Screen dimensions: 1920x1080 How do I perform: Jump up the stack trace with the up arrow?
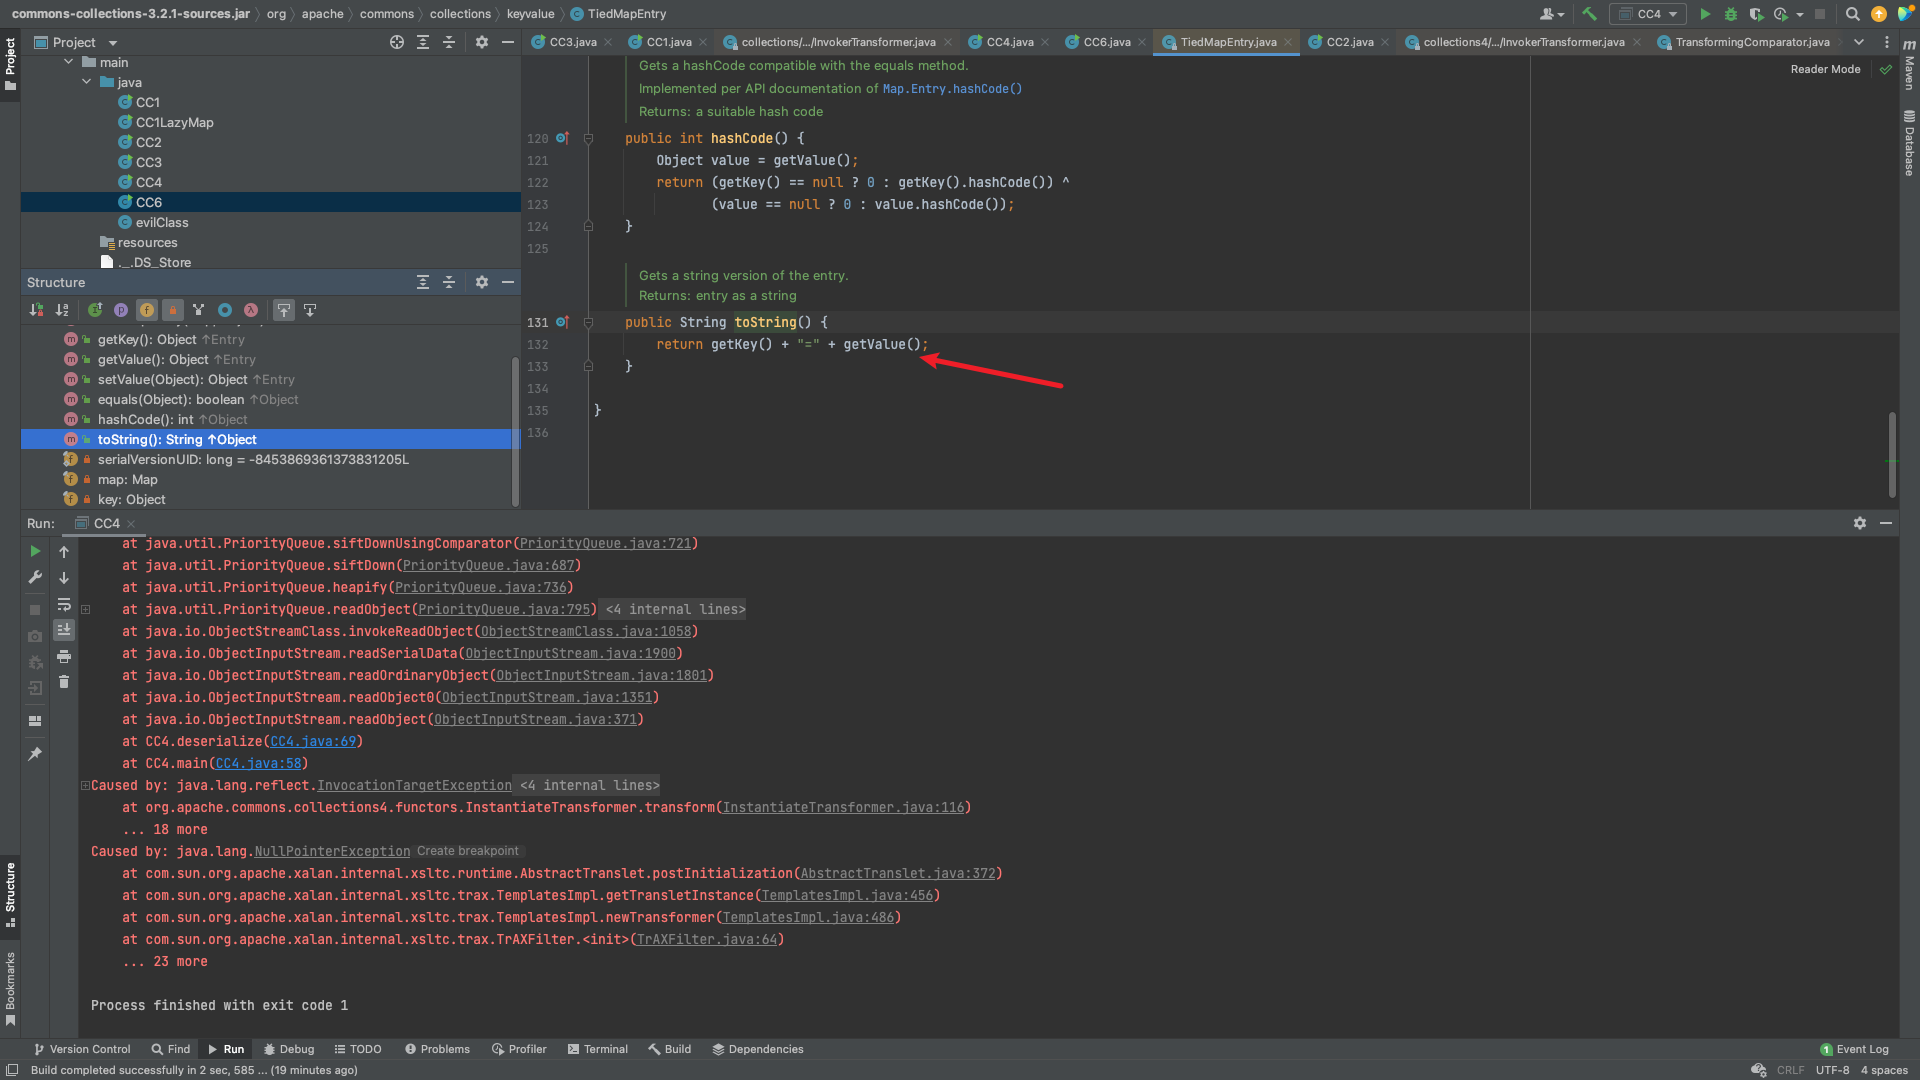(64, 551)
